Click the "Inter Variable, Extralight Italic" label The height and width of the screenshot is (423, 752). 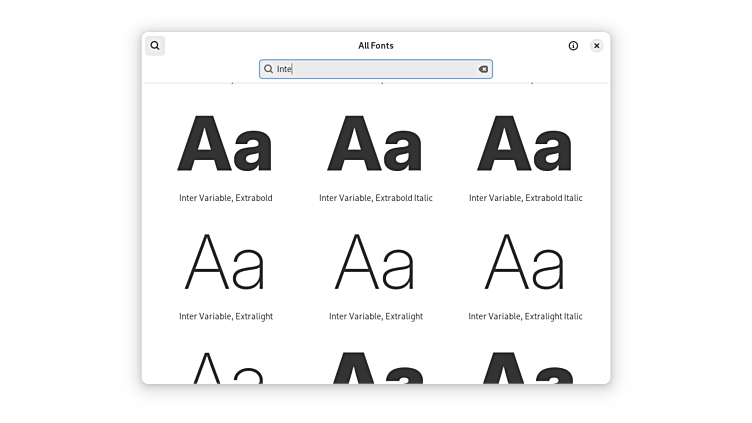pos(525,316)
